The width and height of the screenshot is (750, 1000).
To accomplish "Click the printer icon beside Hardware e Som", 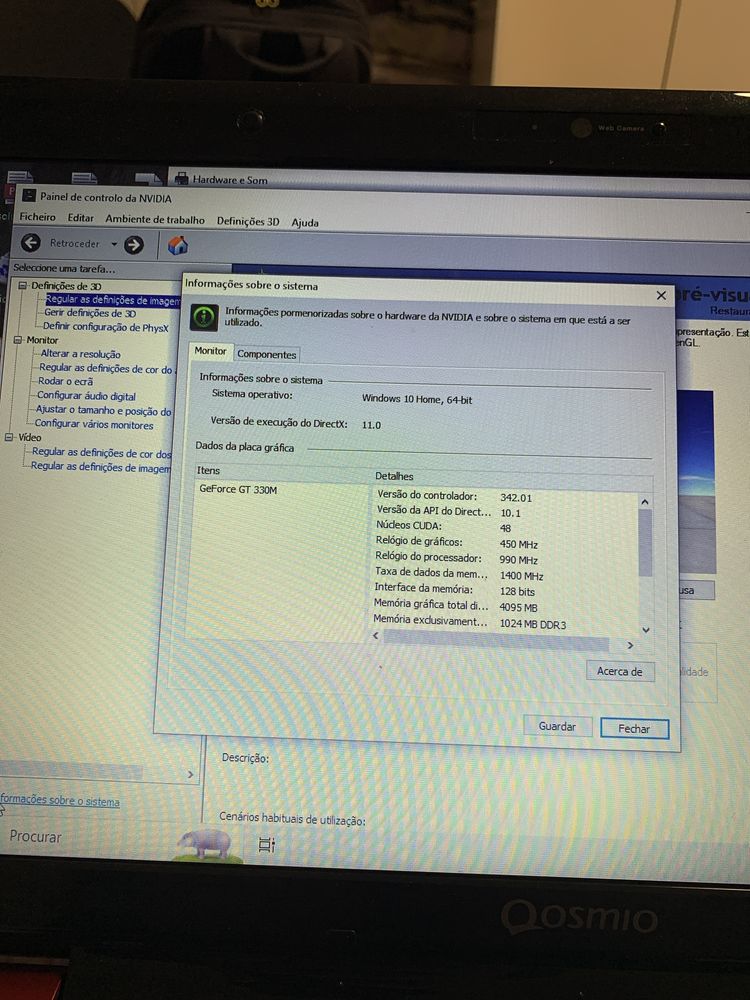I will [x=182, y=178].
